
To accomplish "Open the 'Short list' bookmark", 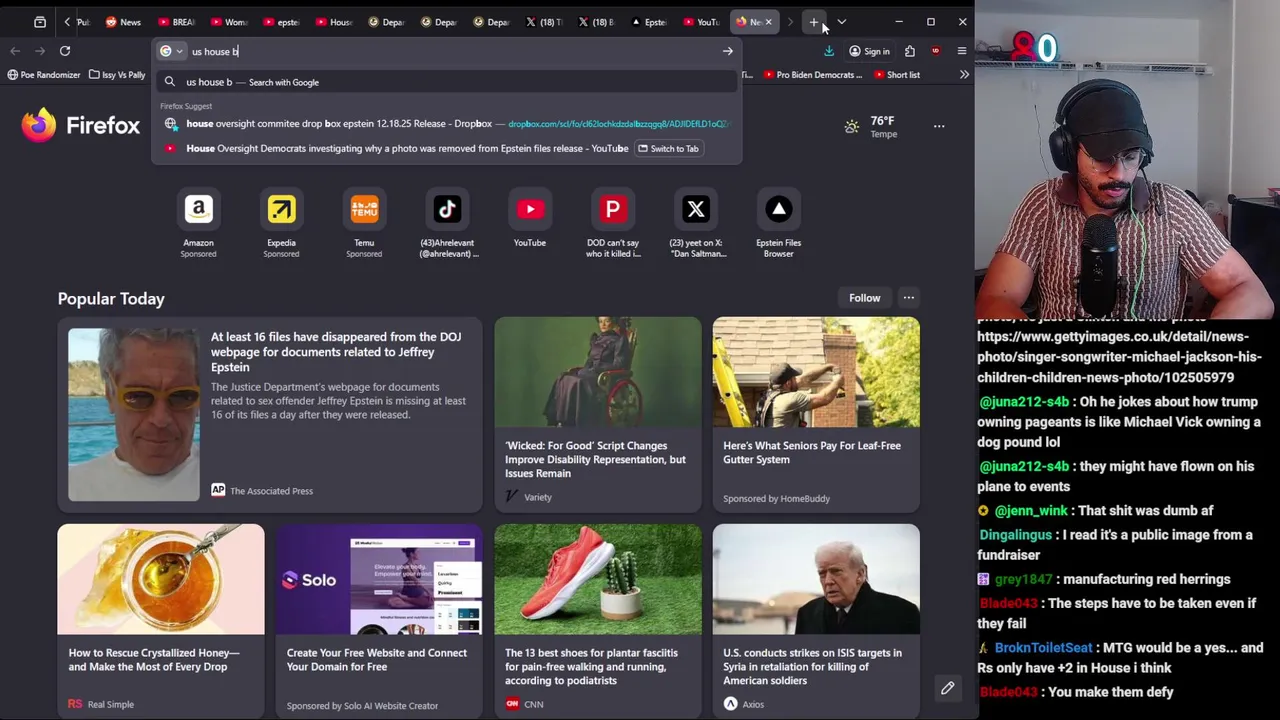I will tap(896, 75).
